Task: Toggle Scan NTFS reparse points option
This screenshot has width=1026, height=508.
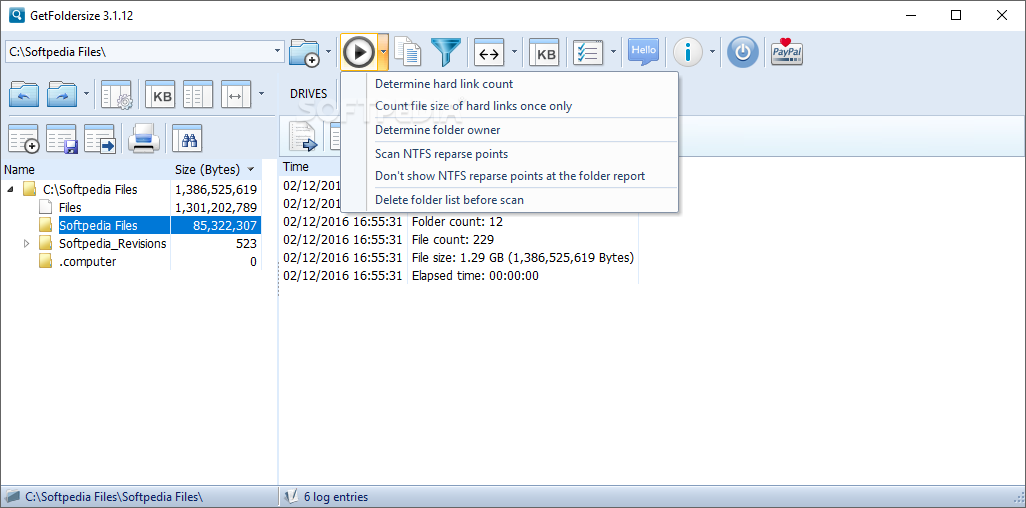Action: [509, 154]
